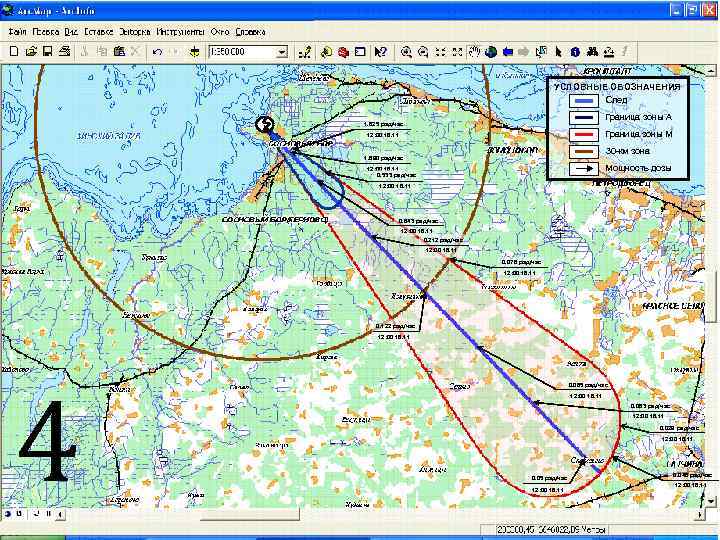This screenshot has width=720, height=540.
Task: Activate the Identify tool
Action: (x=575, y=52)
